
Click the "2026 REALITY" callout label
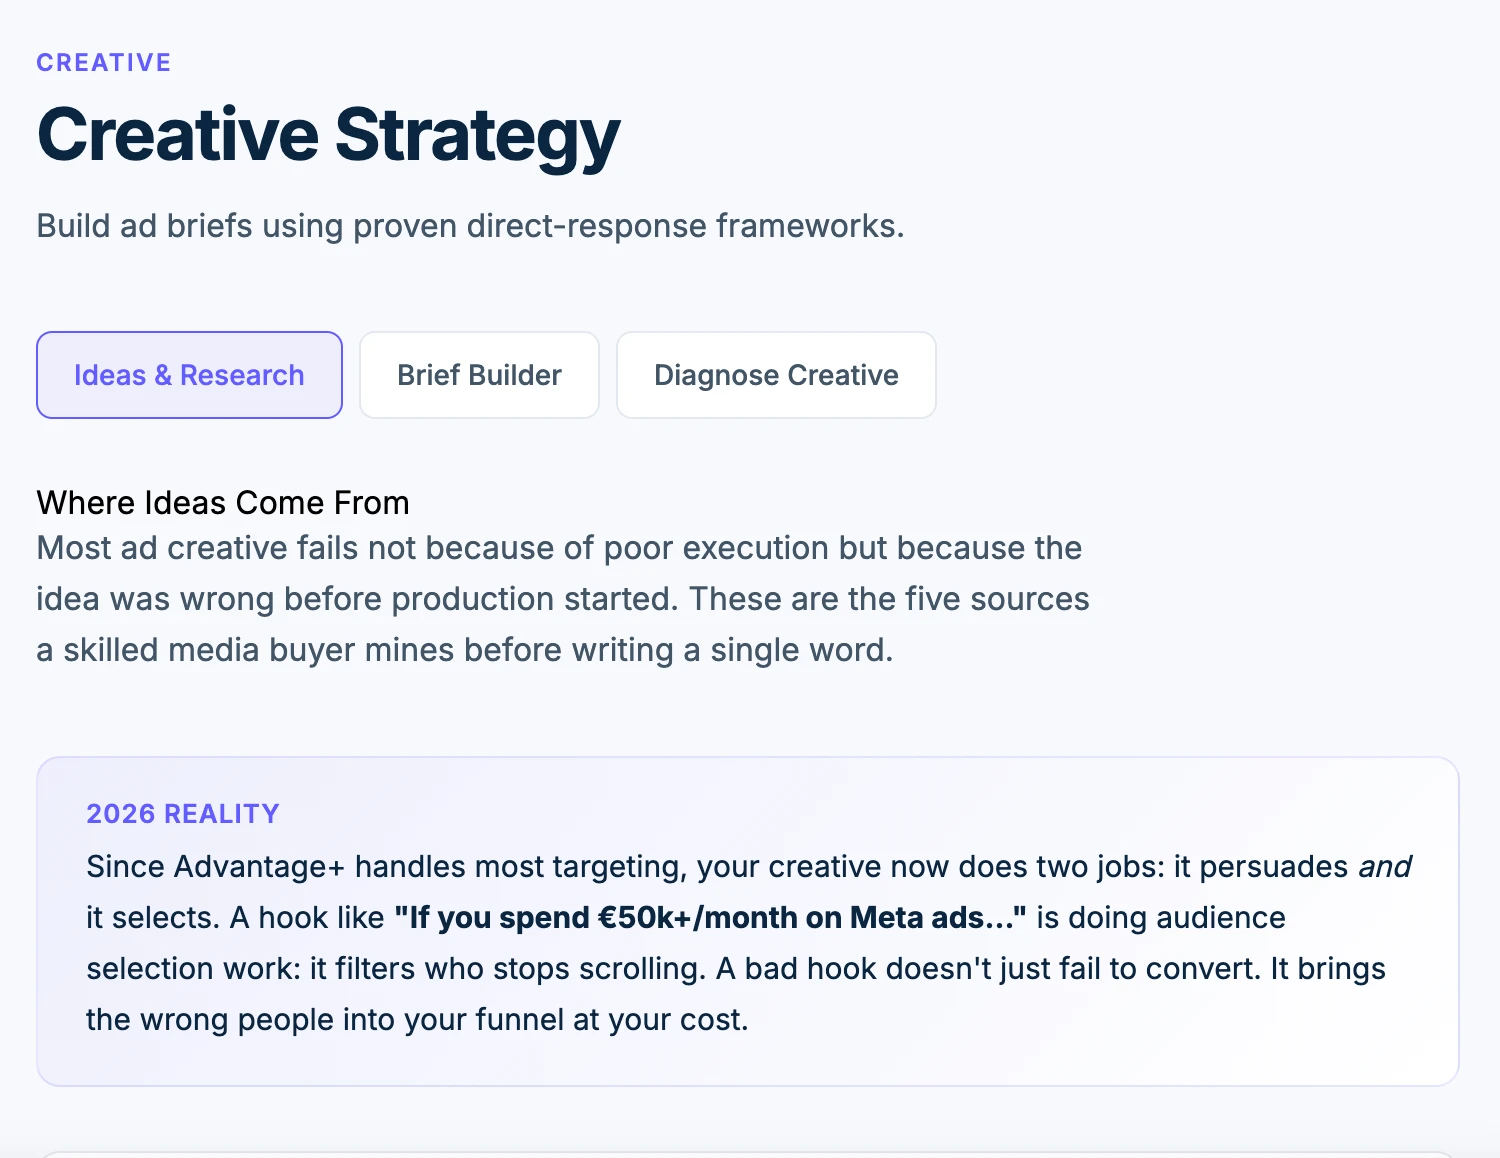pos(183,814)
